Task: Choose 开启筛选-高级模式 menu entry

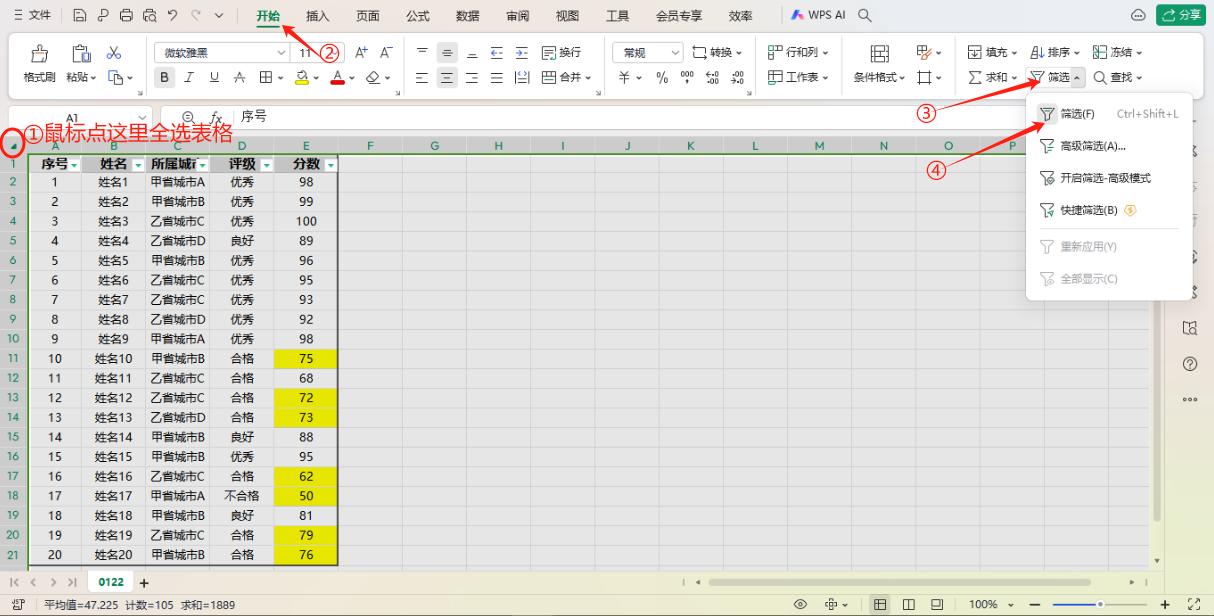Action: pos(1109,178)
